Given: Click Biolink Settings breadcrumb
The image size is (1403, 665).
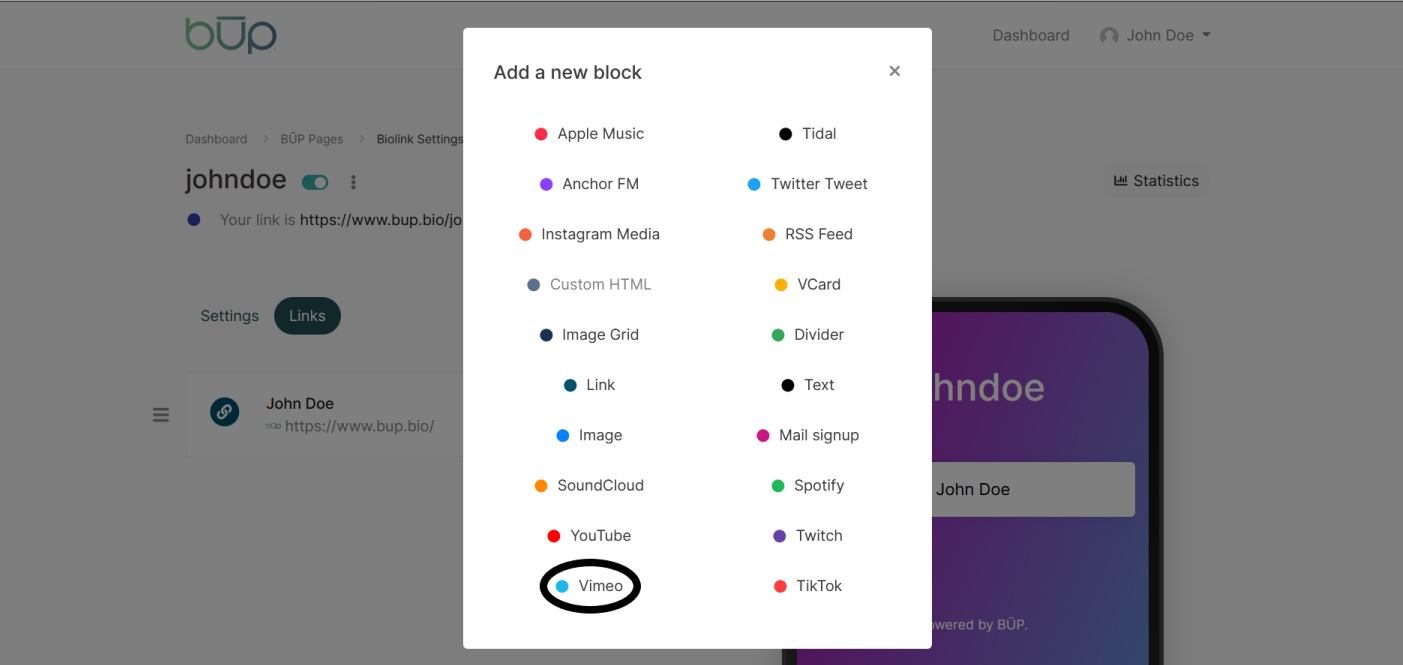Looking at the screenshot, I should [x=420, y=139].
